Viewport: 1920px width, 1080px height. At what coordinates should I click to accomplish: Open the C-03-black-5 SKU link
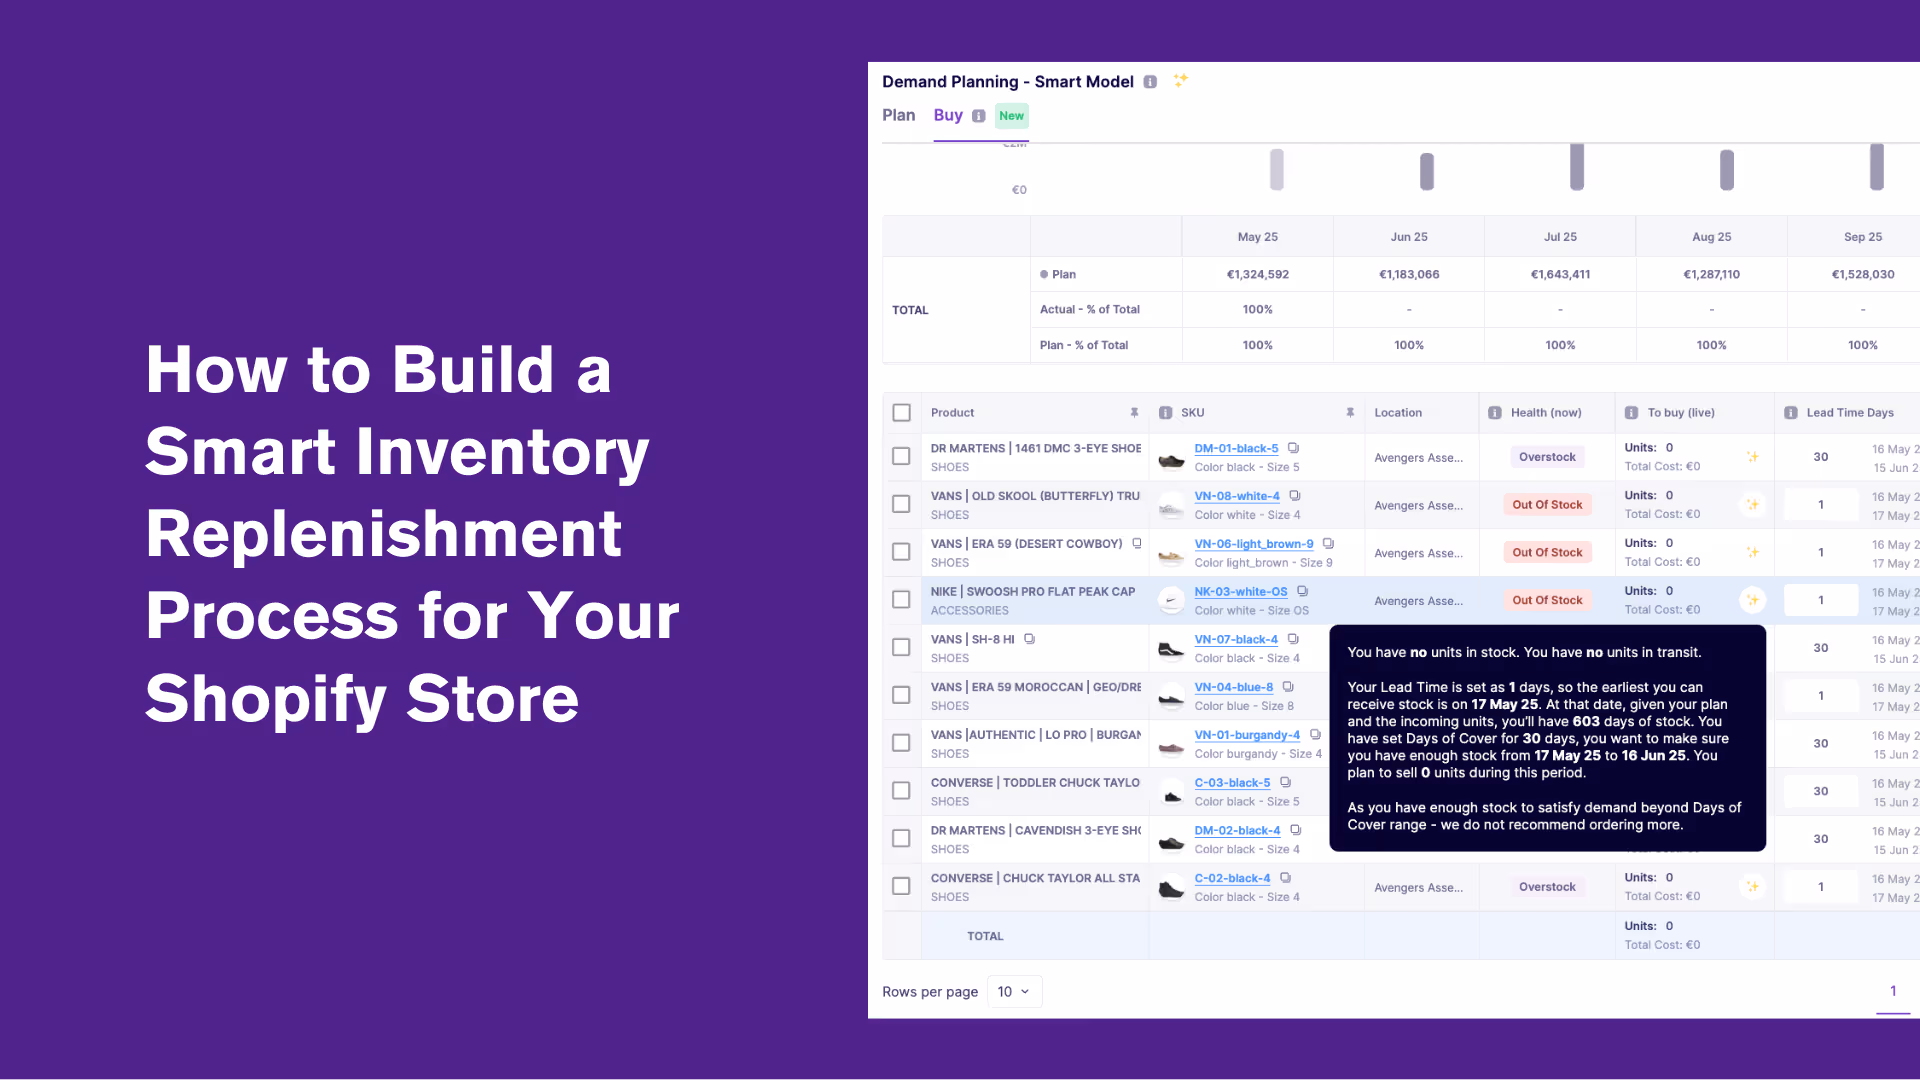(1232, 783)
